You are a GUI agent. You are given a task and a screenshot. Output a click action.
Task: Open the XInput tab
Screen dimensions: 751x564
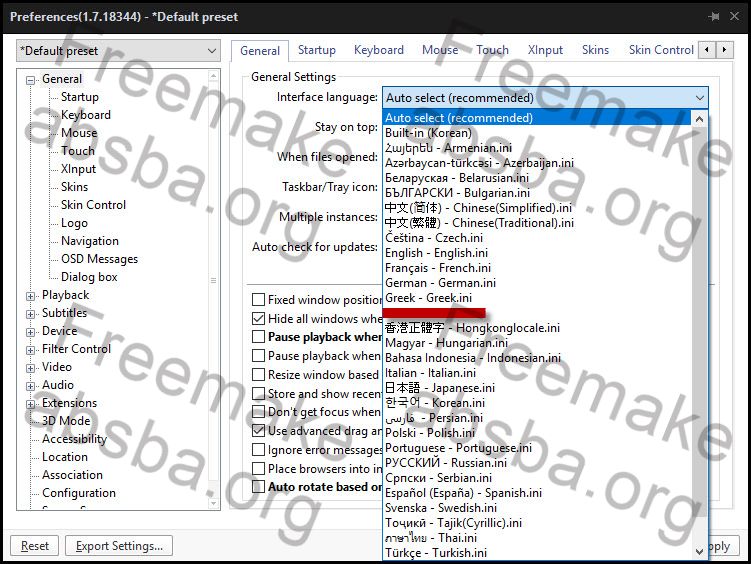(x=545, y=50)
